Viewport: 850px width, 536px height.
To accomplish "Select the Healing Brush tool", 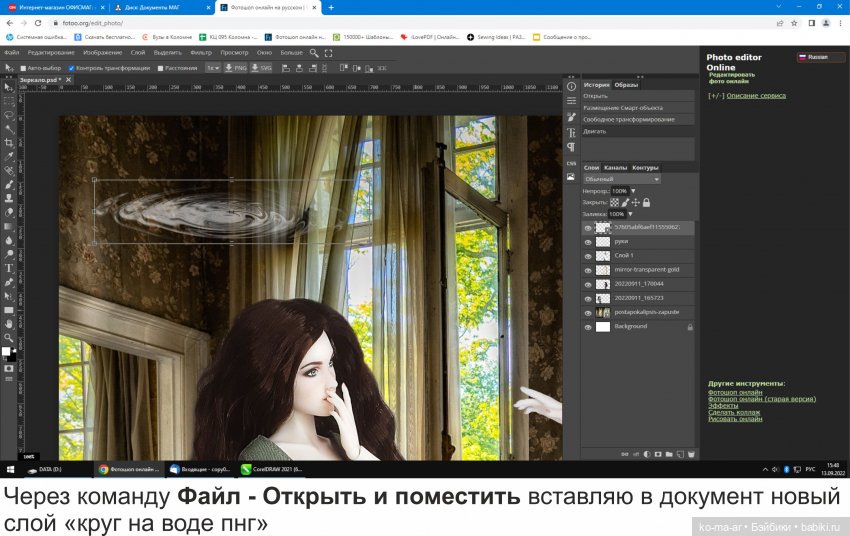I will tap(9, 171).
